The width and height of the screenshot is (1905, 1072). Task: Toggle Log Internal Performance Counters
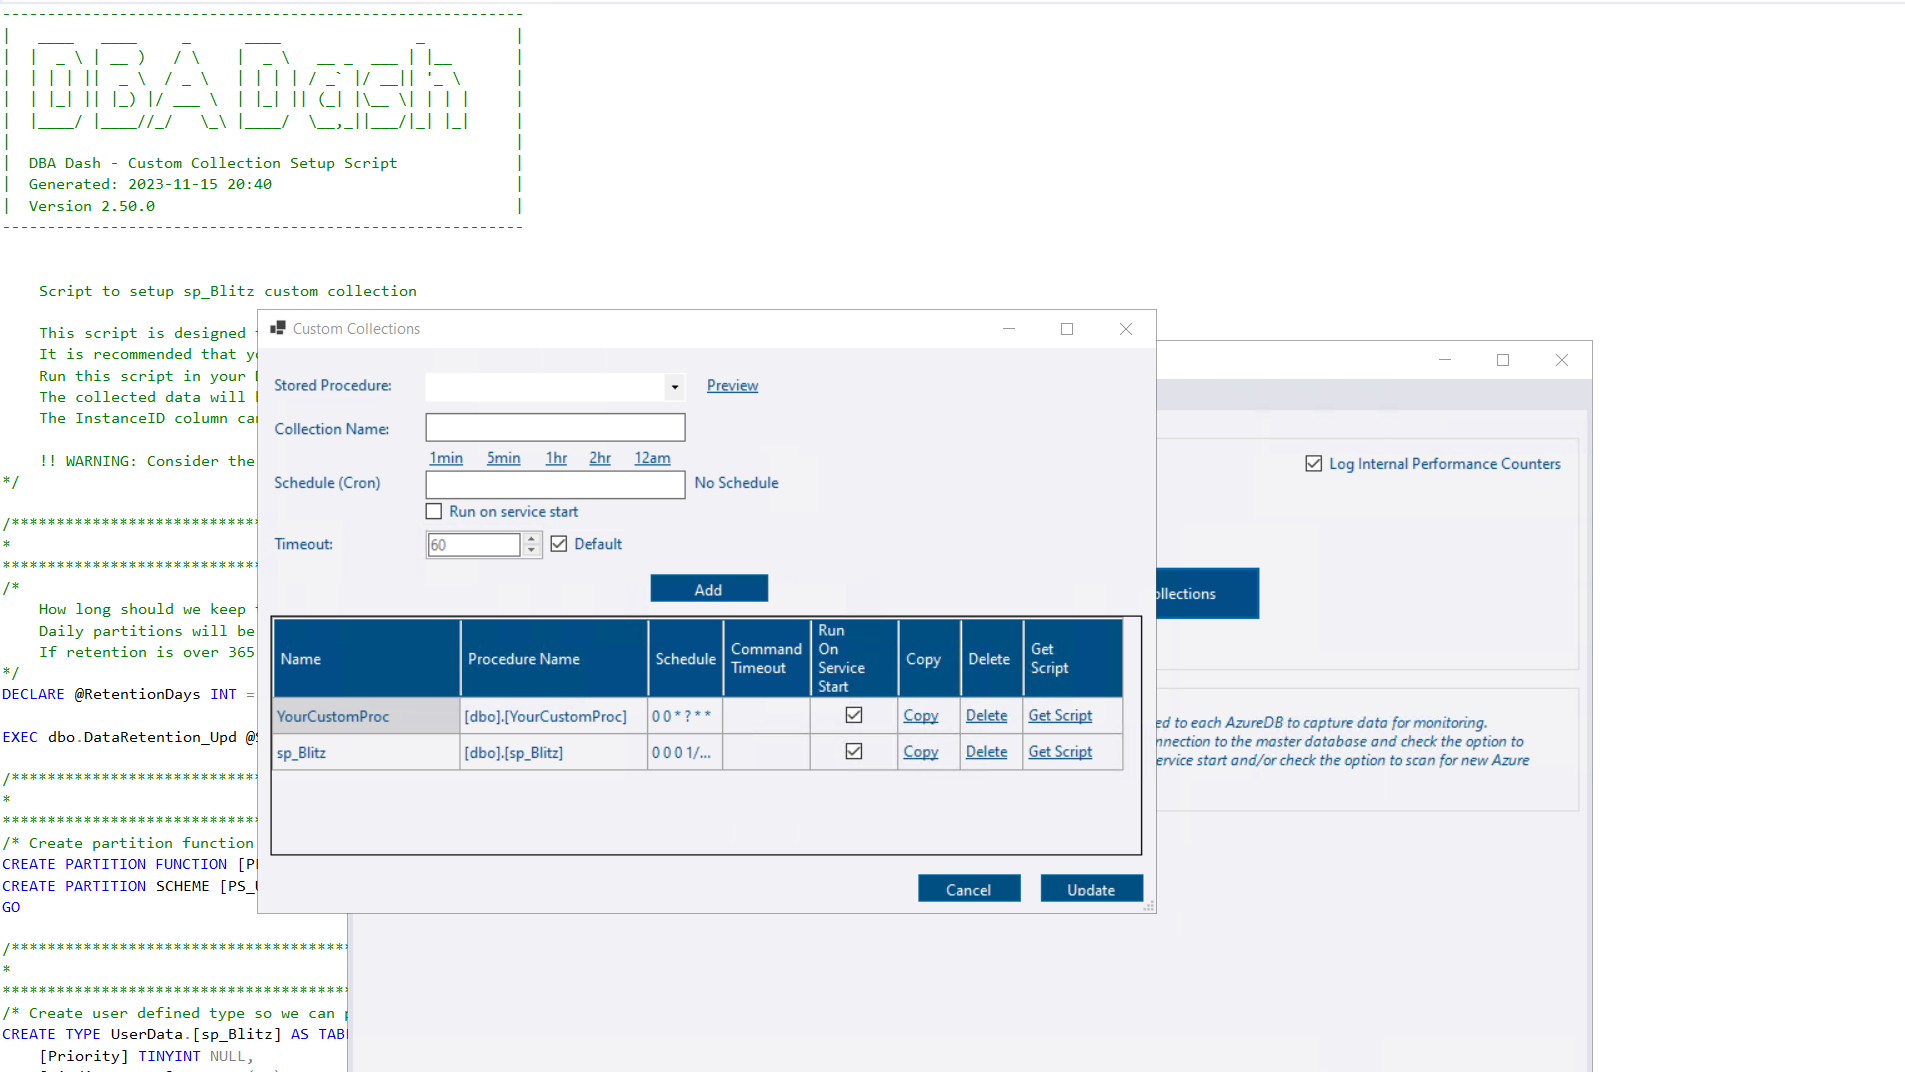coord(1313,462)
